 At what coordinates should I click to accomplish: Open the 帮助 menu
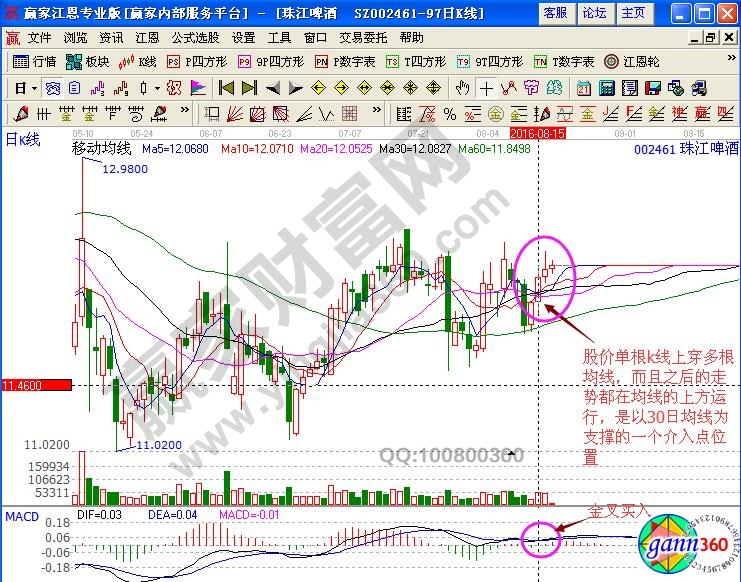412,37
